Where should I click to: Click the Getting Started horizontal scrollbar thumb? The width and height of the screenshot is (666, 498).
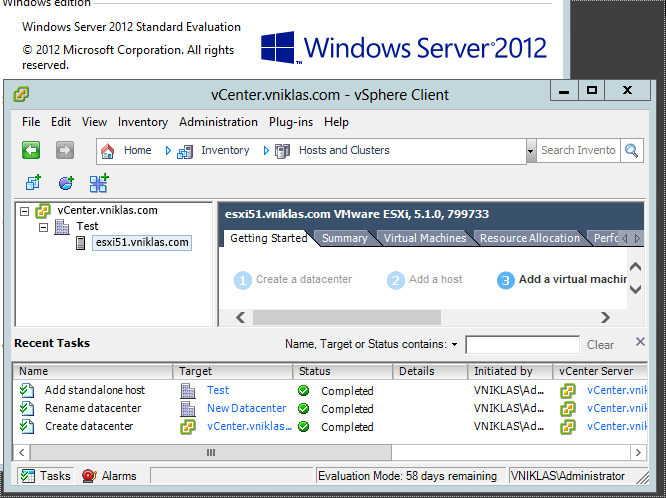(347, 317)
